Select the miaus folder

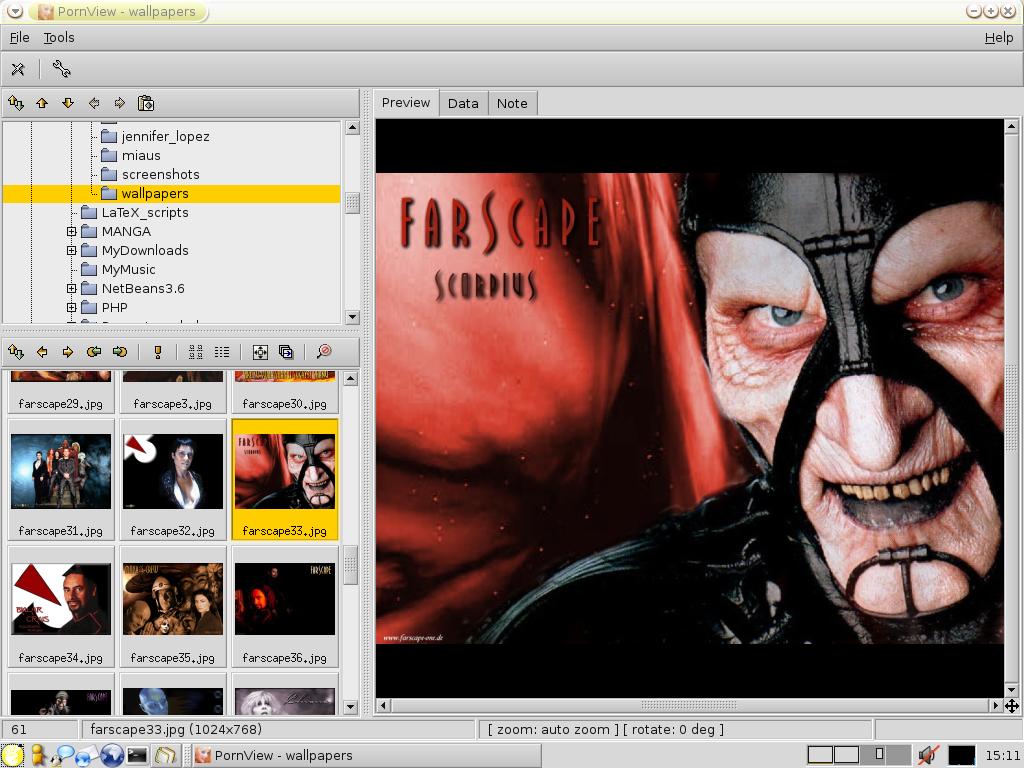[x=141, y=155]
